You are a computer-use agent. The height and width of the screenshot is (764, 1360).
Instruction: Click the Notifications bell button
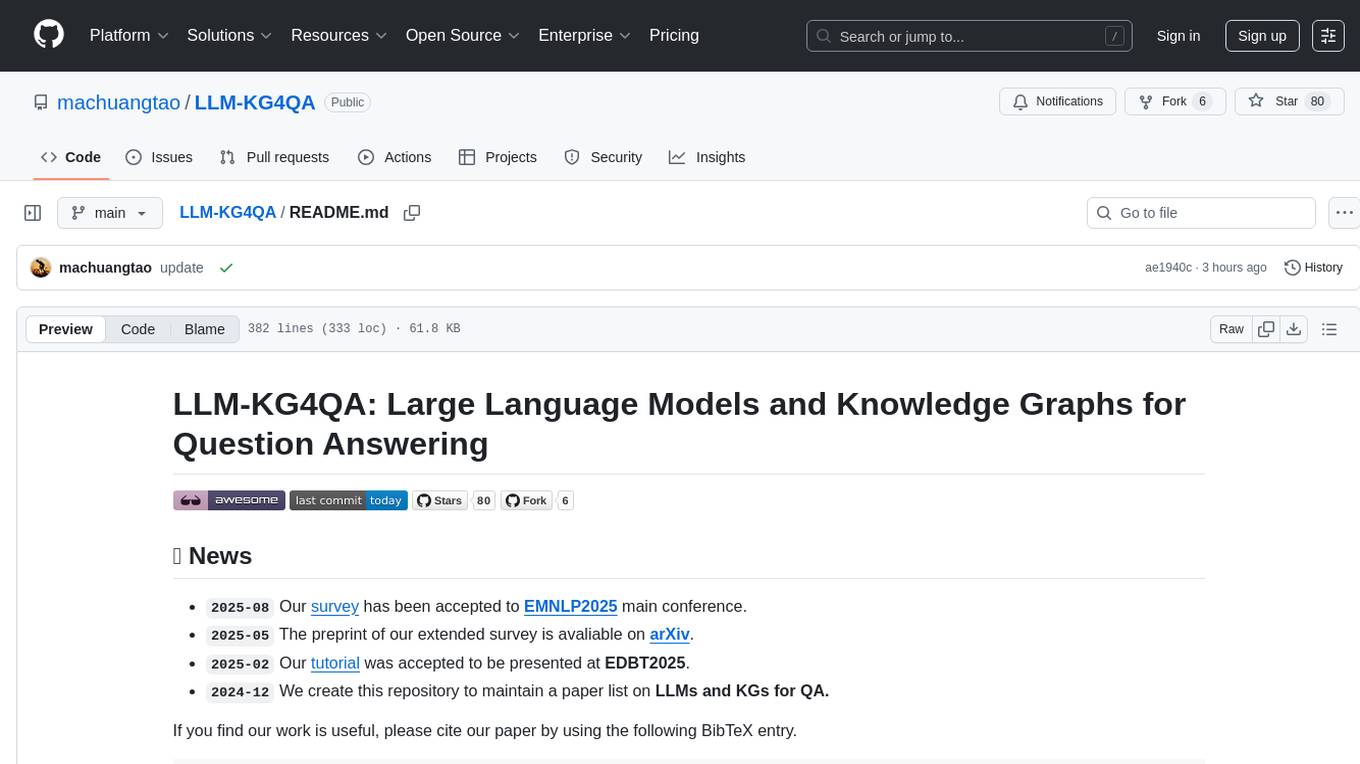(1058, 101)
